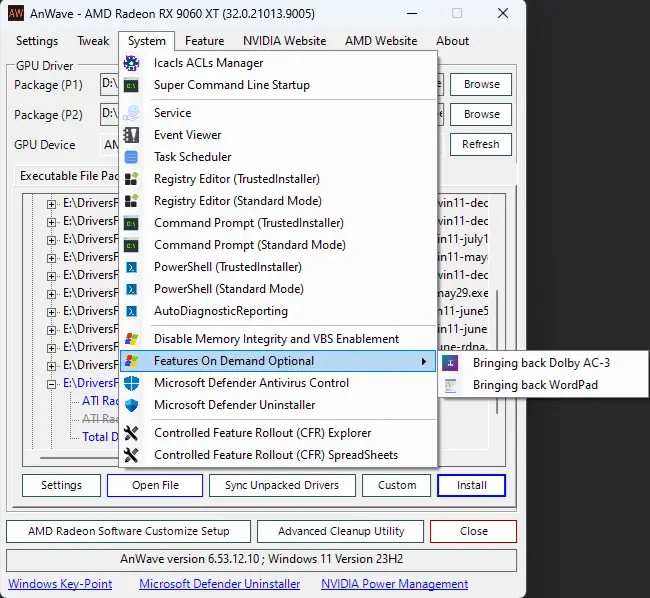Click the Icacls ACLs Manager gear icon

[131, 63]
